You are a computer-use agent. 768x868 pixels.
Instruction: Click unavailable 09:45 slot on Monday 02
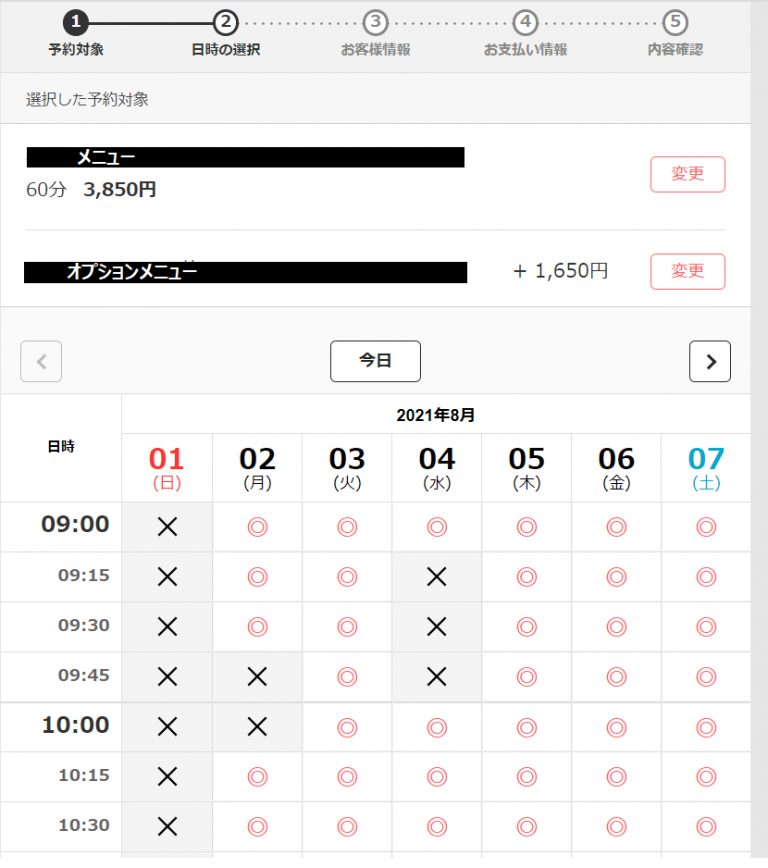[x=257, y=677]
